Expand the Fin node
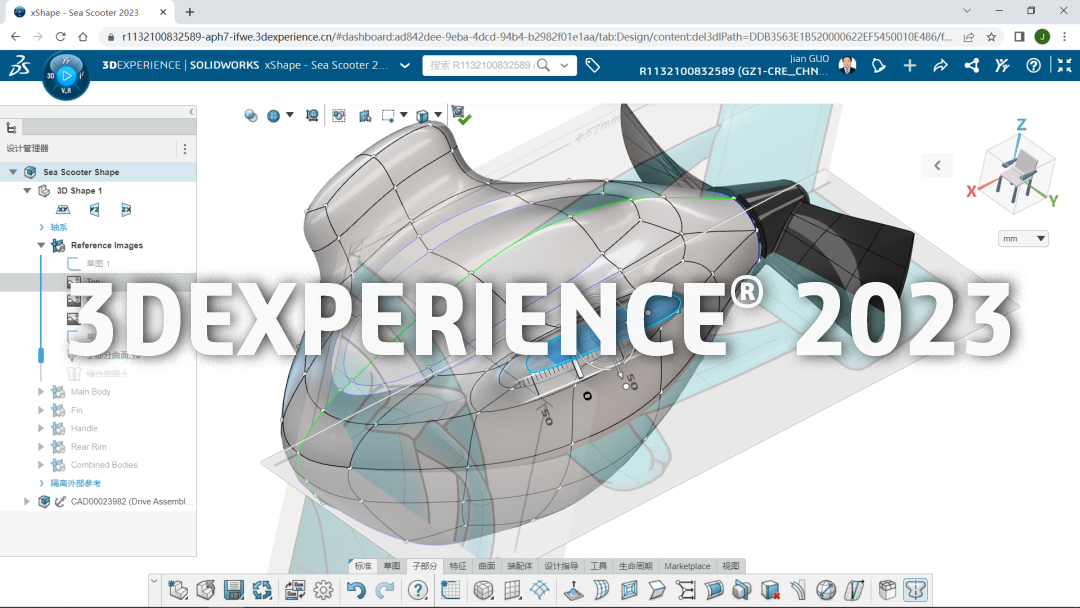The width and height of the screenshot is (1080, 608). click(41, 410)
